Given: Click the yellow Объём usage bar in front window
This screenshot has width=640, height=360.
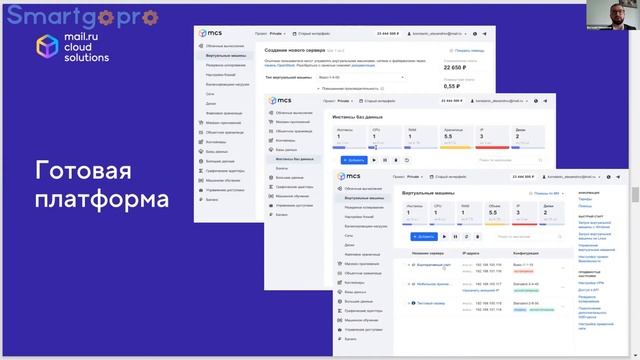Looking at the screenshot, I should [497, 224].
